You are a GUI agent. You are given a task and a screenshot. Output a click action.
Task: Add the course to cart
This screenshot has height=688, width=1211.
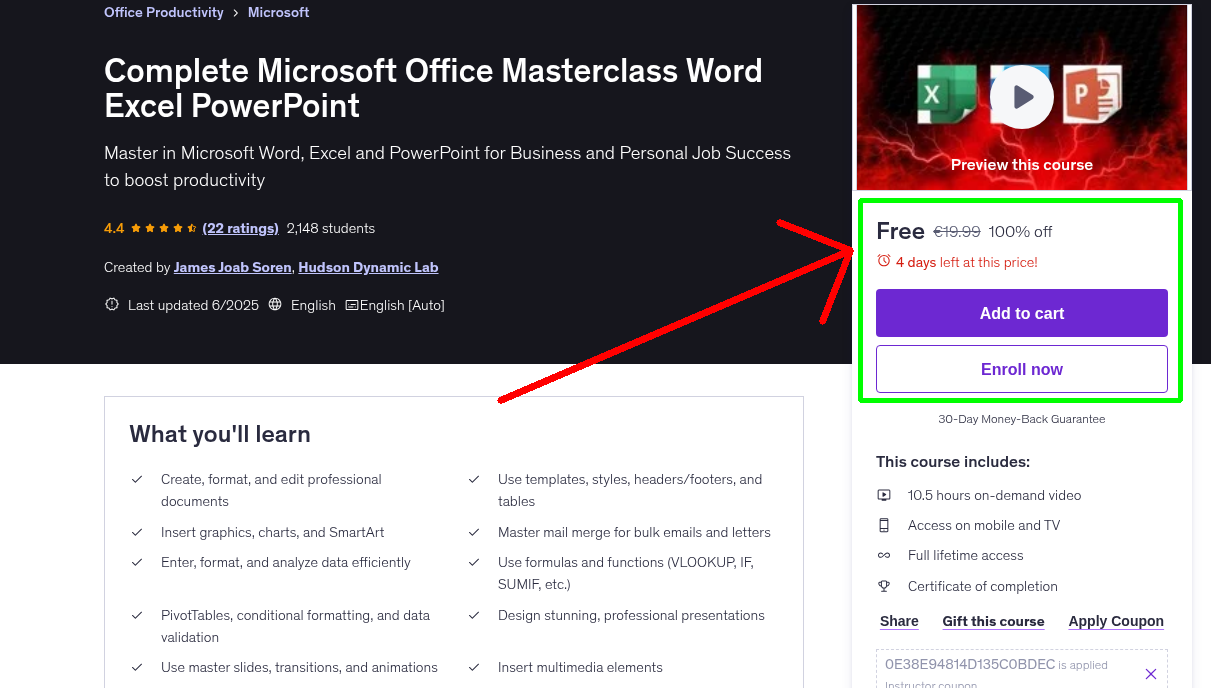1022,313
